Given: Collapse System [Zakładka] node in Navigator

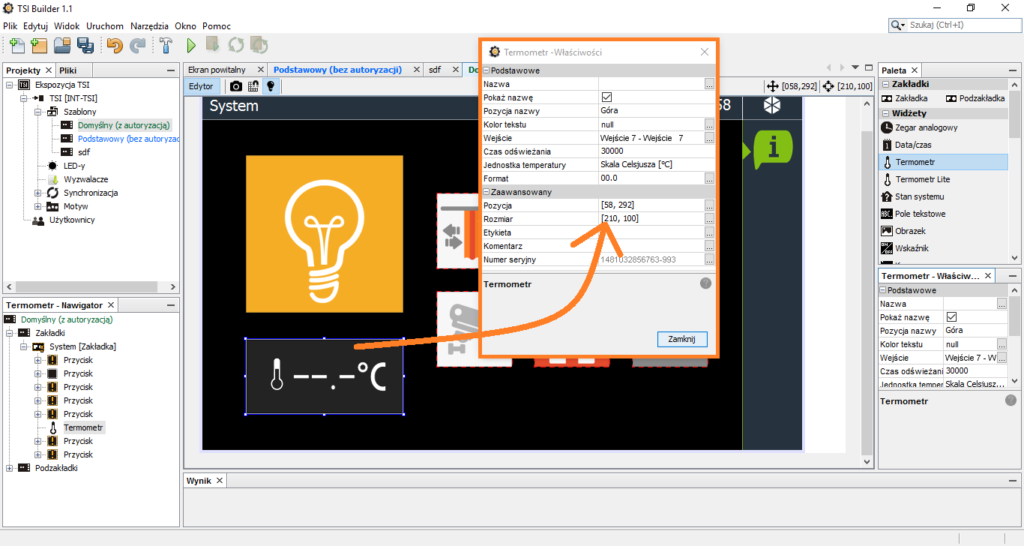Looking at the screenshot, I should pyautogui.click(x=24, y=347).
